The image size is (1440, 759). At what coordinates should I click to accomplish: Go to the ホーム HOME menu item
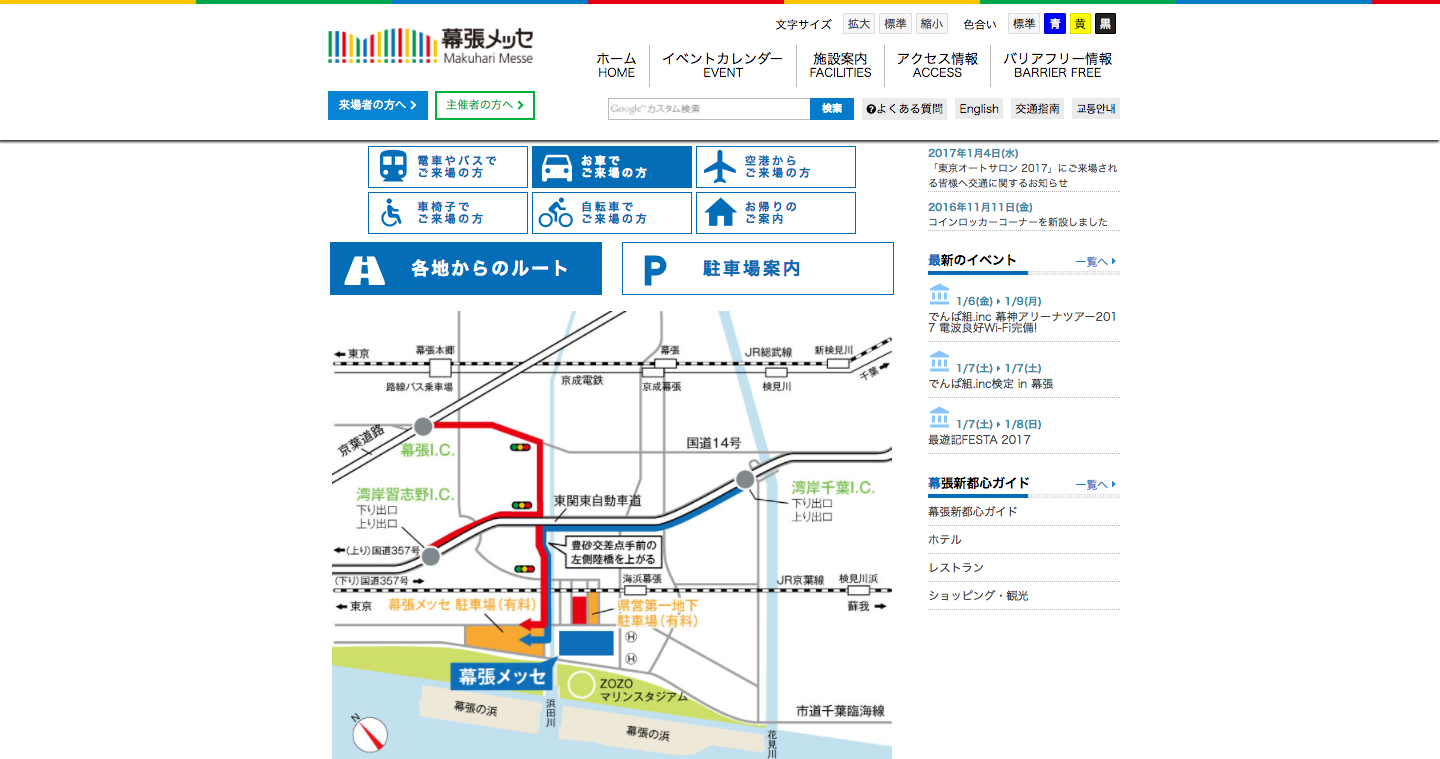(617, 67)
